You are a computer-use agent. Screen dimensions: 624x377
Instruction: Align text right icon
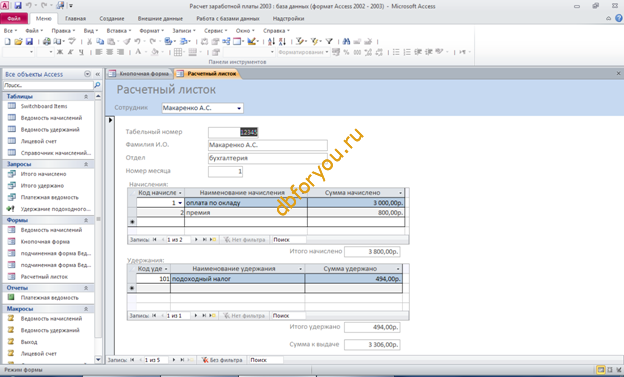120,52
